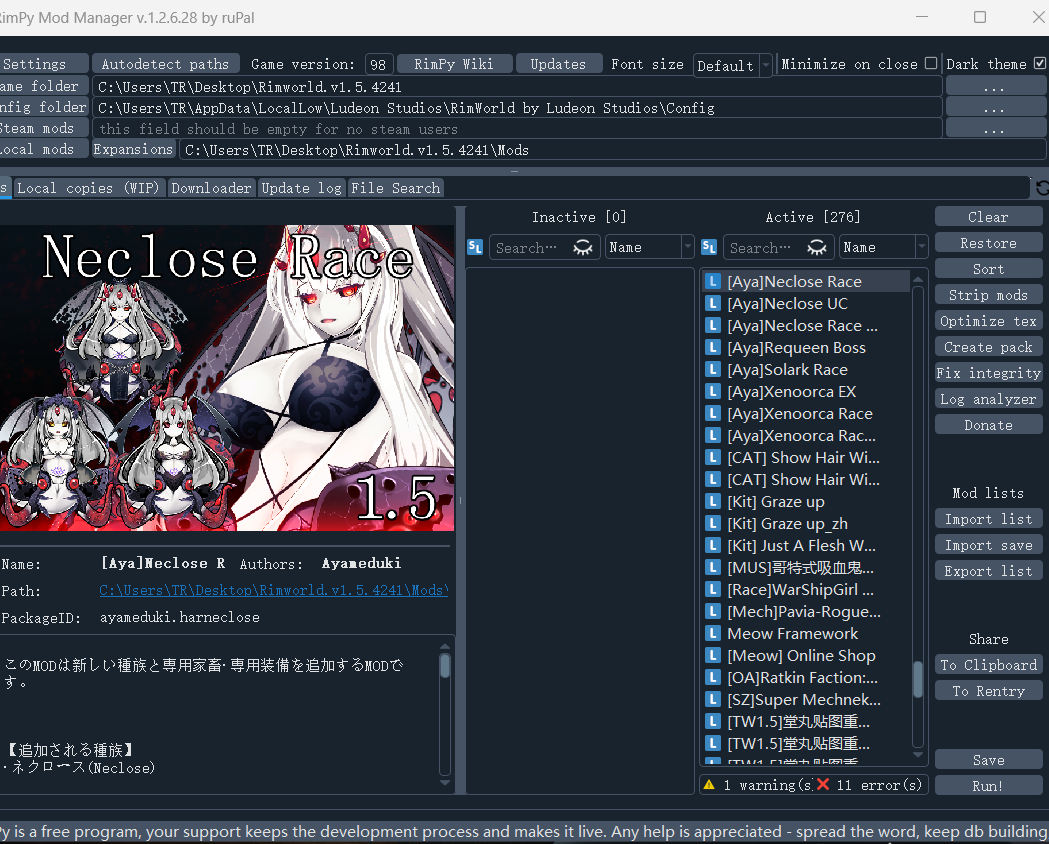This screenshot has height=844, width=1049.
Task: Click the yellow warning triangle icon
Action: [x=709, y=785]
